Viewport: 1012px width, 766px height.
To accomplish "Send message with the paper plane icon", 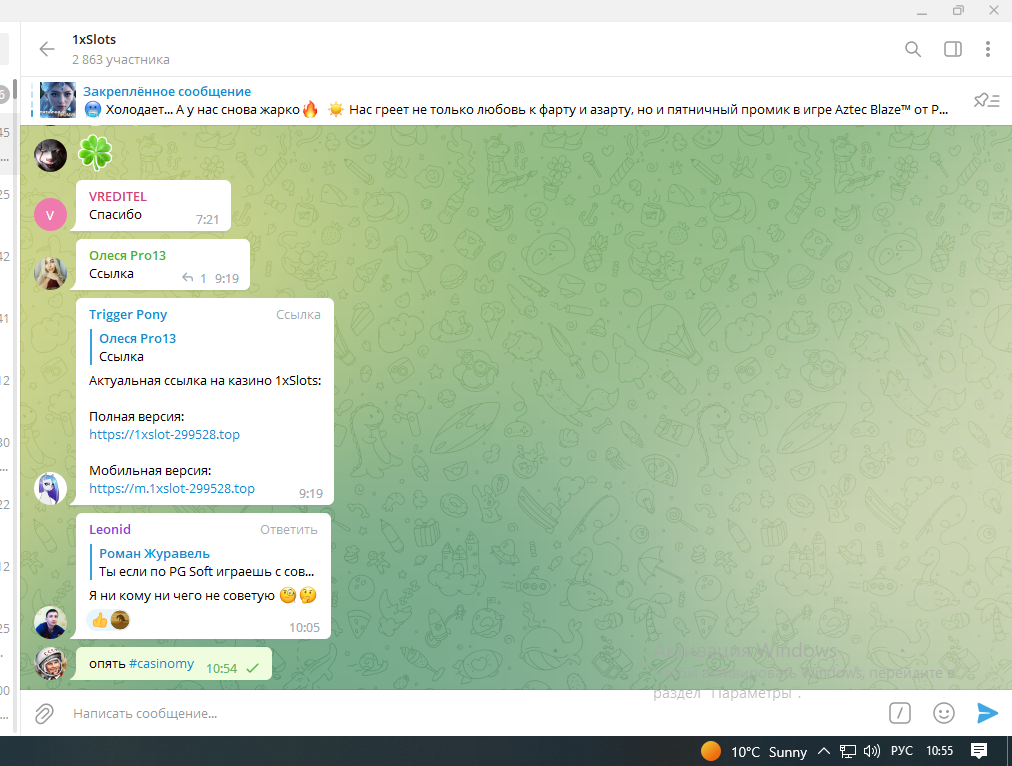I will (987, 713).
